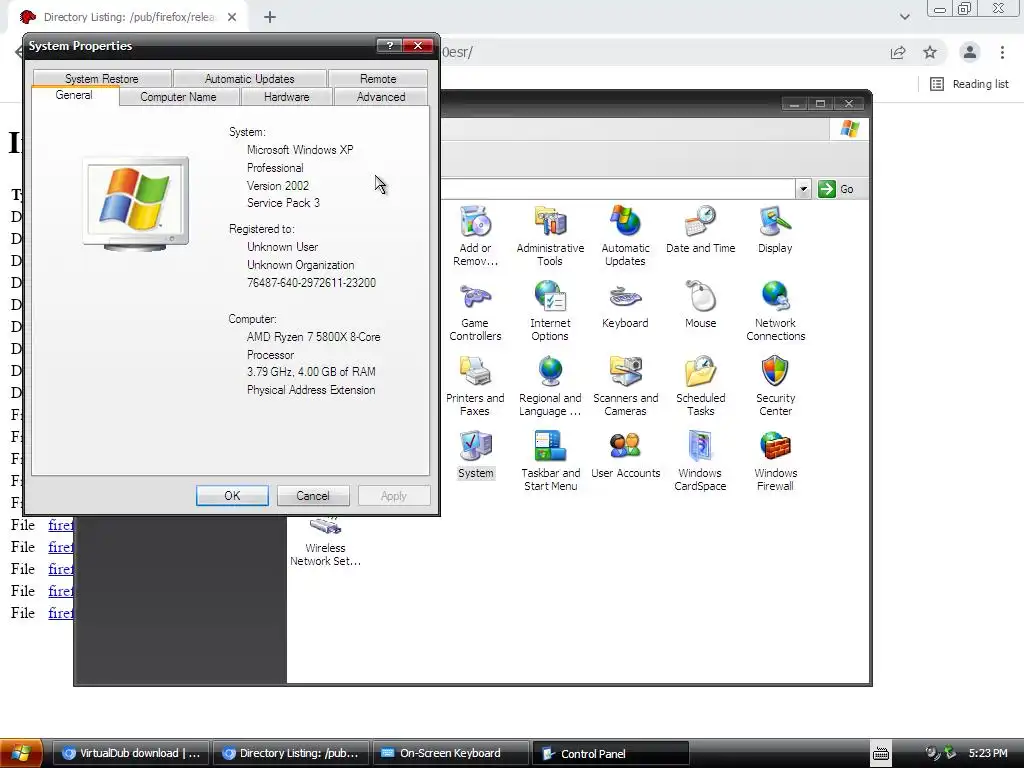Switch to VirtualDub download taskbar item
This screenshot has height=768, width=1024.
click(x=131, y=753)
